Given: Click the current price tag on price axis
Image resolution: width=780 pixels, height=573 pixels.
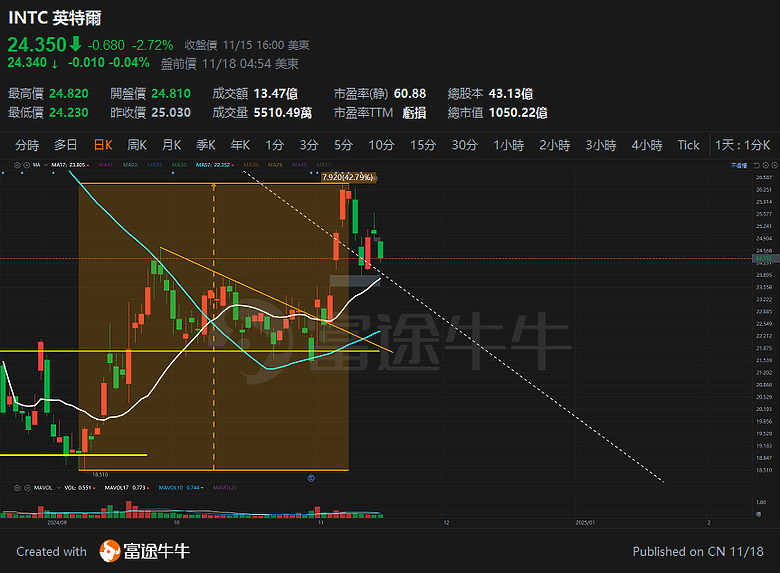Looking at the screenshot, I should pyautogui.click(x=764, y=258).
